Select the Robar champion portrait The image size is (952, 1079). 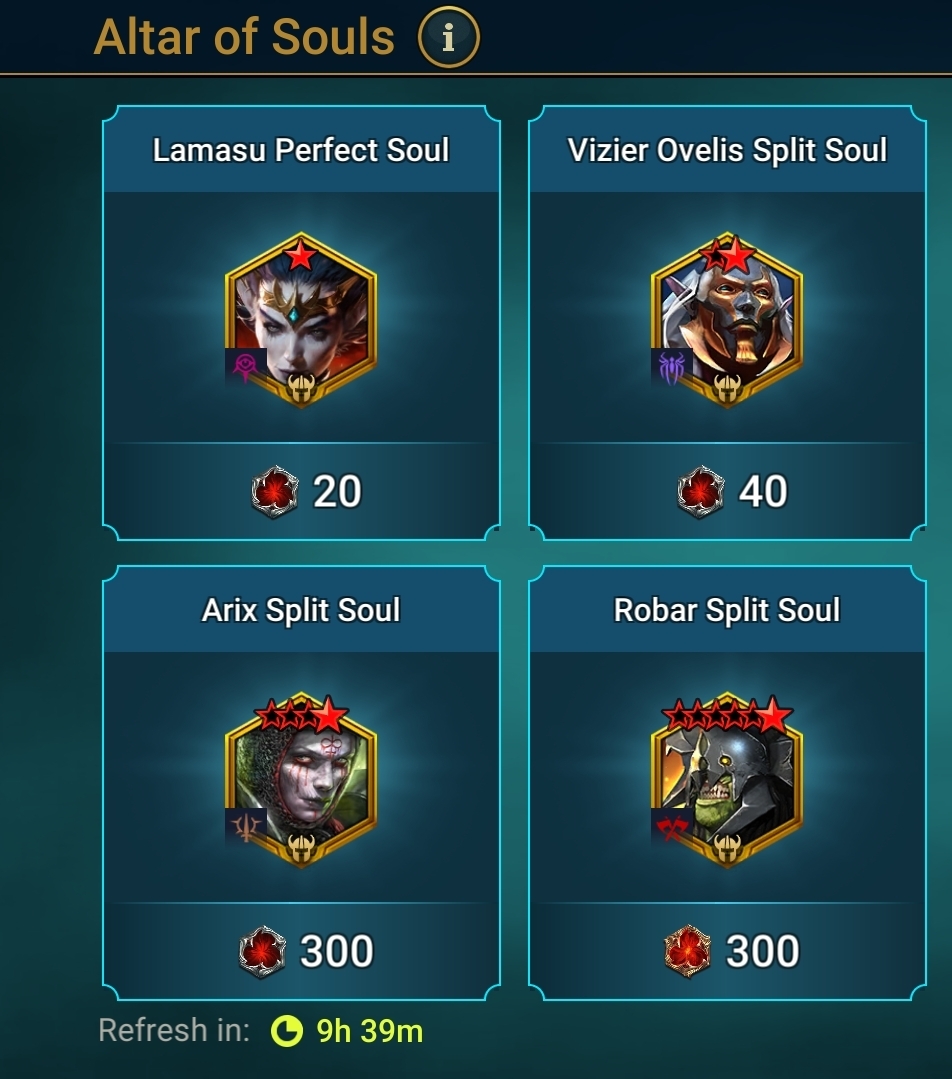point(727,780)
